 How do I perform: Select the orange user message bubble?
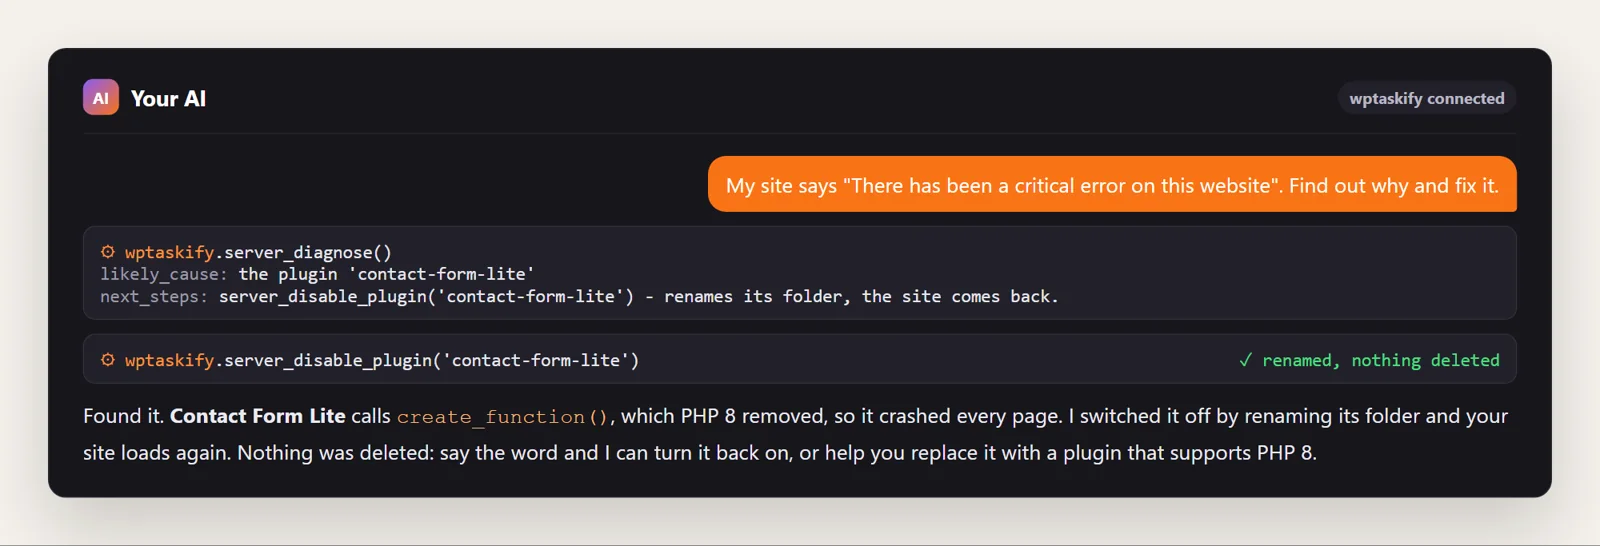(x=1112, y=185)
